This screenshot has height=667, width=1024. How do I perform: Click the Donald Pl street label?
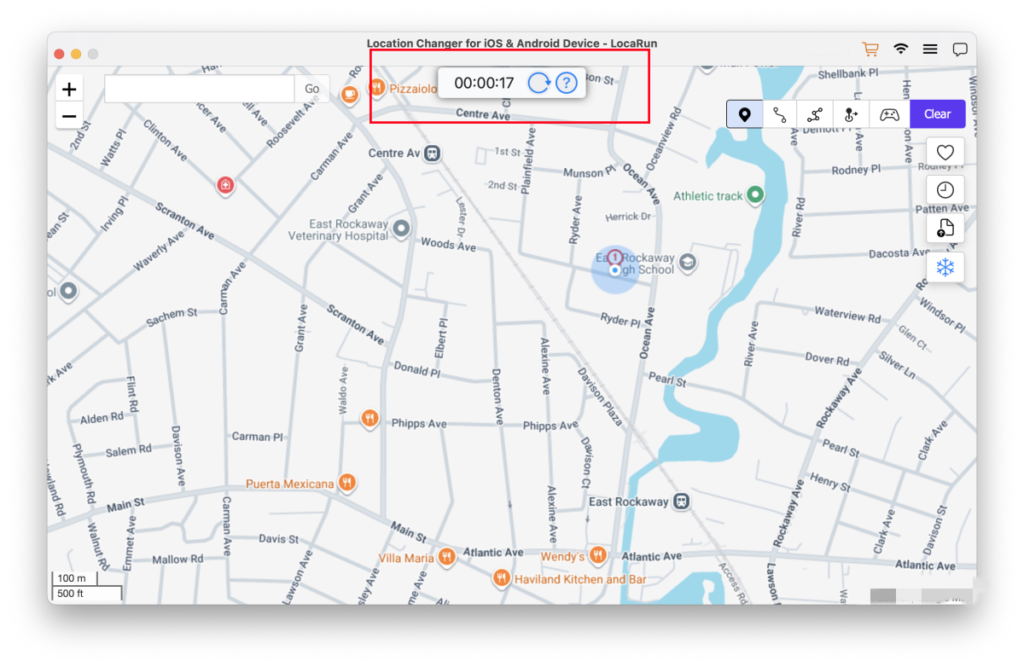coord(417,369)
